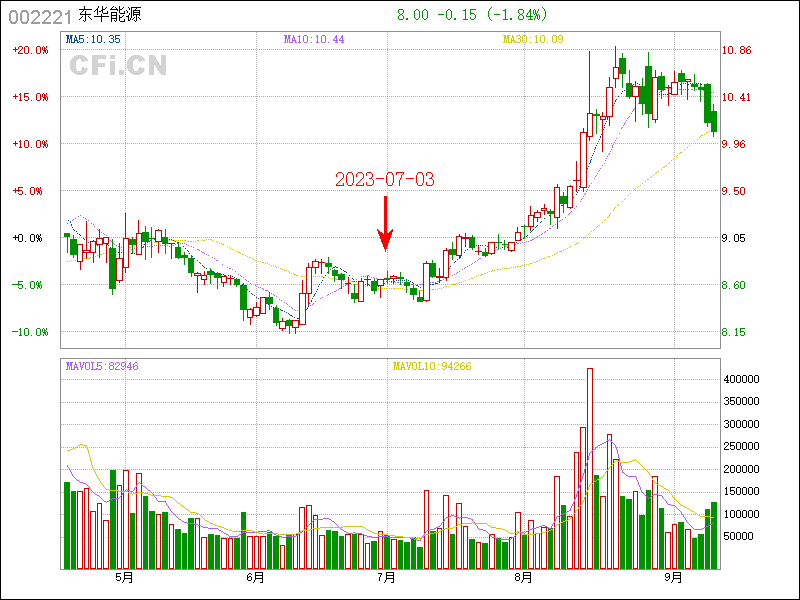Jump to 5月 on the time axis
The width and height of the screenshot is (800, 600).
coord(124,578)
